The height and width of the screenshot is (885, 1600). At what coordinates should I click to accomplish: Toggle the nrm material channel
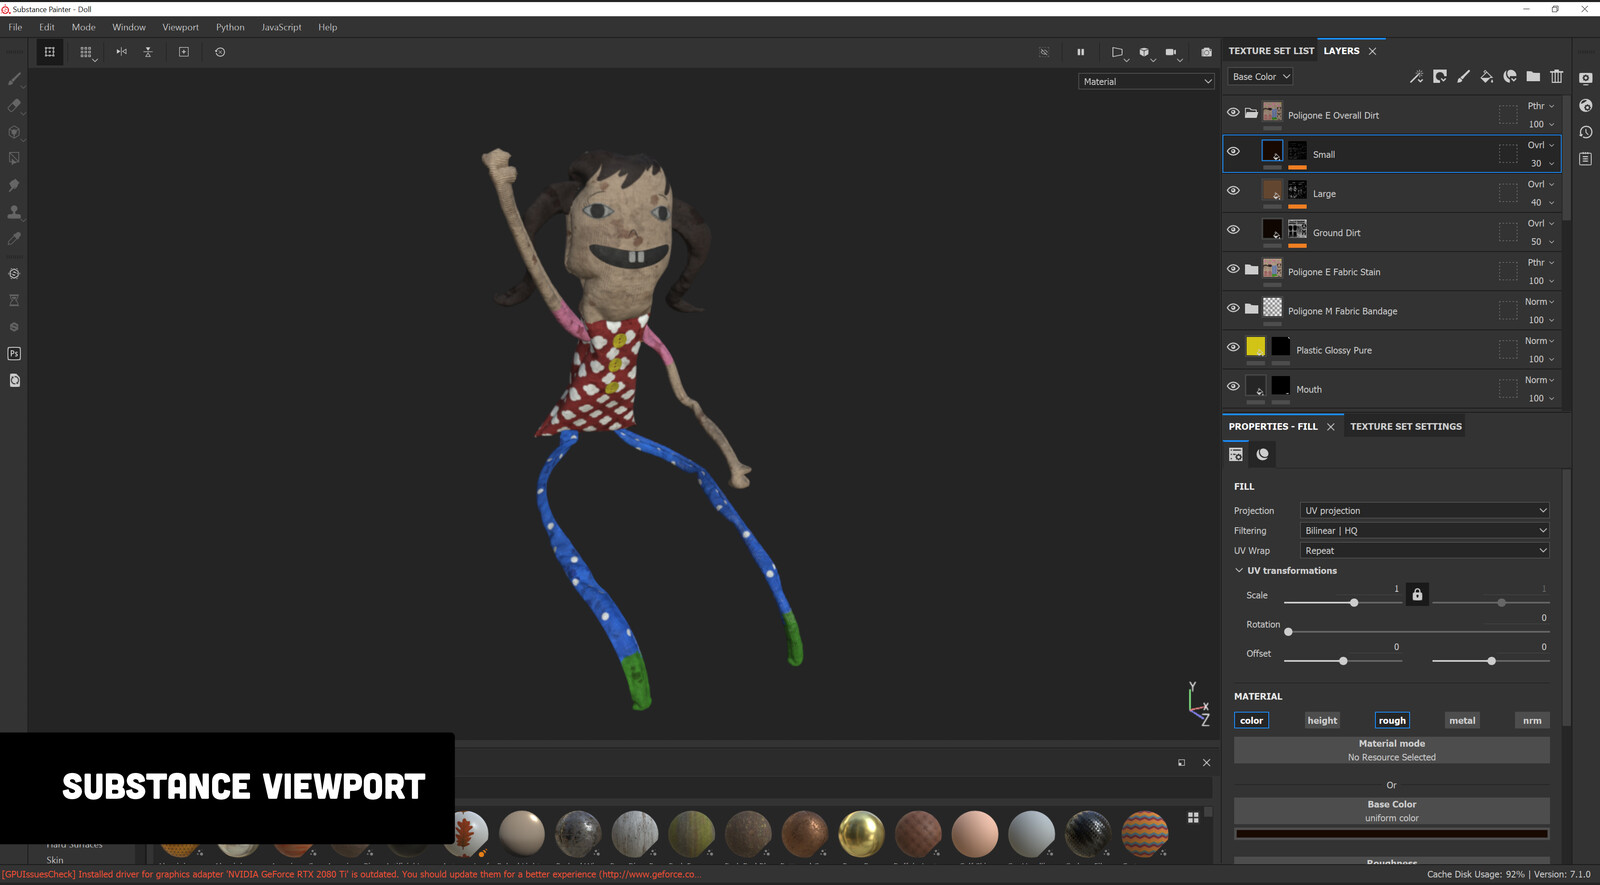(x=1532, y=720)
